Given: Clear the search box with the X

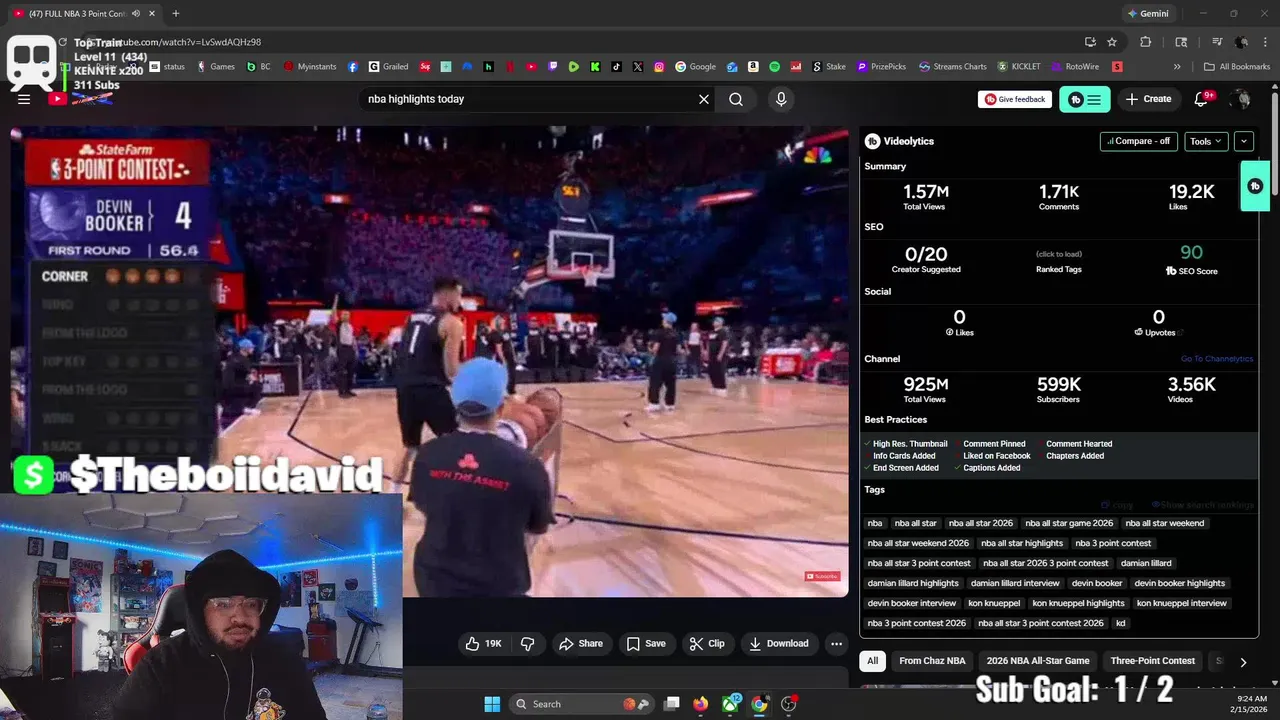Looking at the screenshot, I should 704,99.
